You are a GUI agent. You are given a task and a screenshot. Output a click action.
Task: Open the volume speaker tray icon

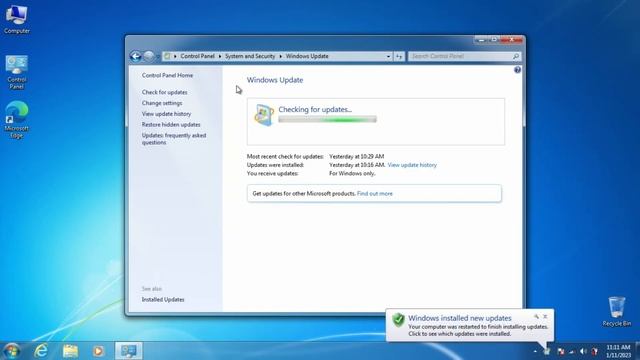pyautogui.click(x=583, y=351)
